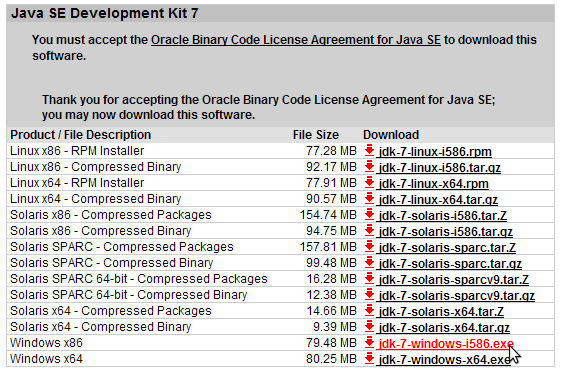The height and width of the screenshot is (374, 561).
Task: Click the 90.57 MB file size cell
Action: point(331,199)
